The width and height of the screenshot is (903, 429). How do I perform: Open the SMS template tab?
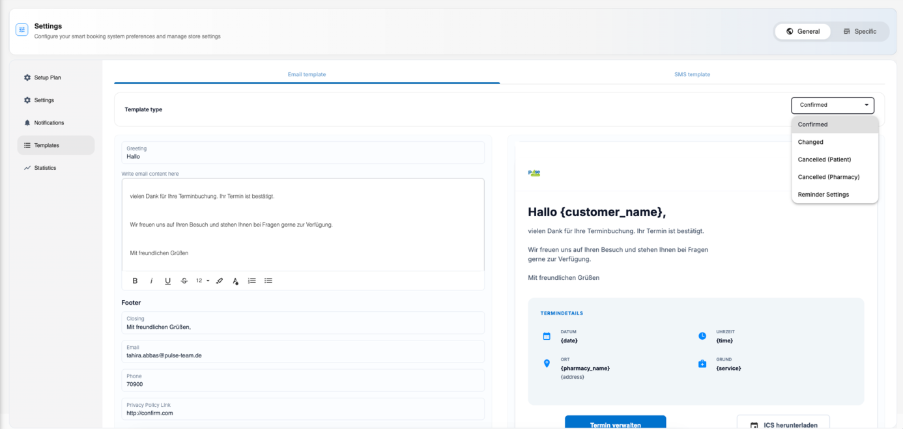click(x=692, y=75)
